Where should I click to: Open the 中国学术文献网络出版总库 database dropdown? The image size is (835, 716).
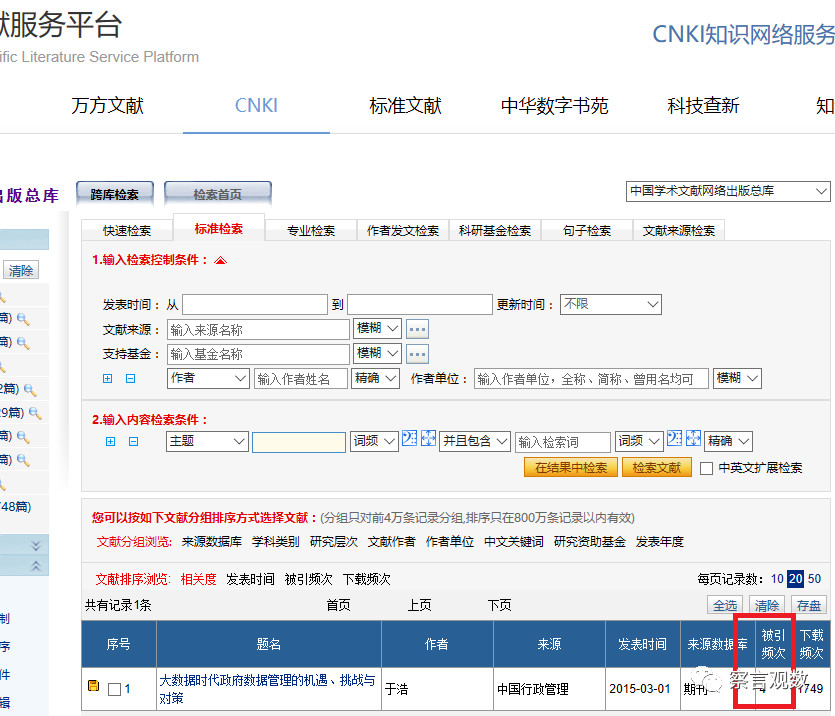[x=728, y=192]
